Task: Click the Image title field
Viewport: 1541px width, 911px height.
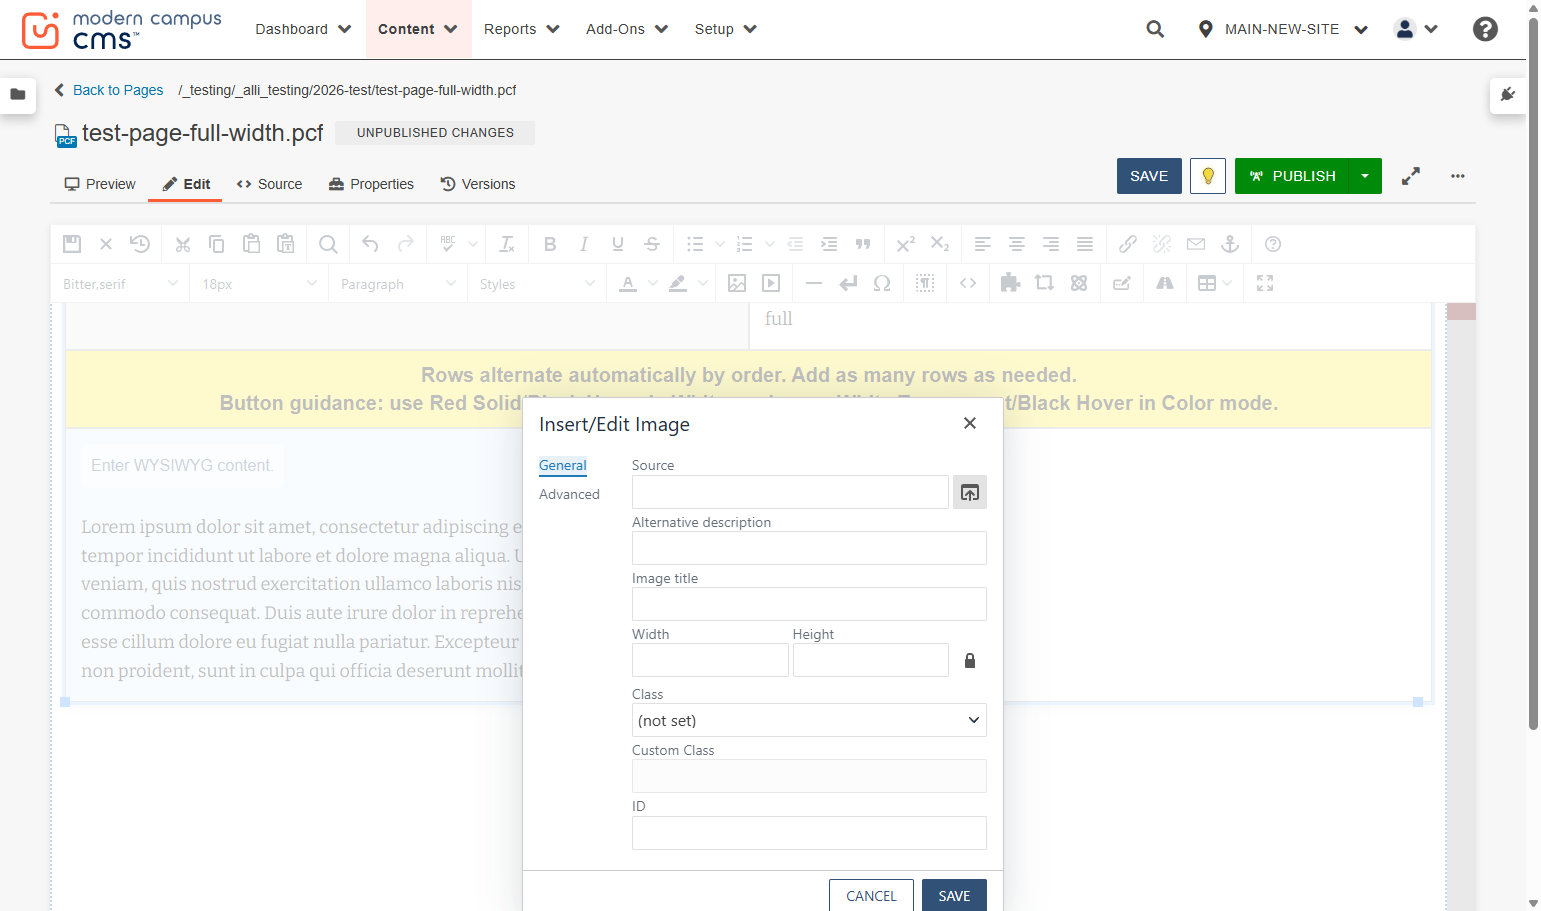Action: tap(809, 604)
